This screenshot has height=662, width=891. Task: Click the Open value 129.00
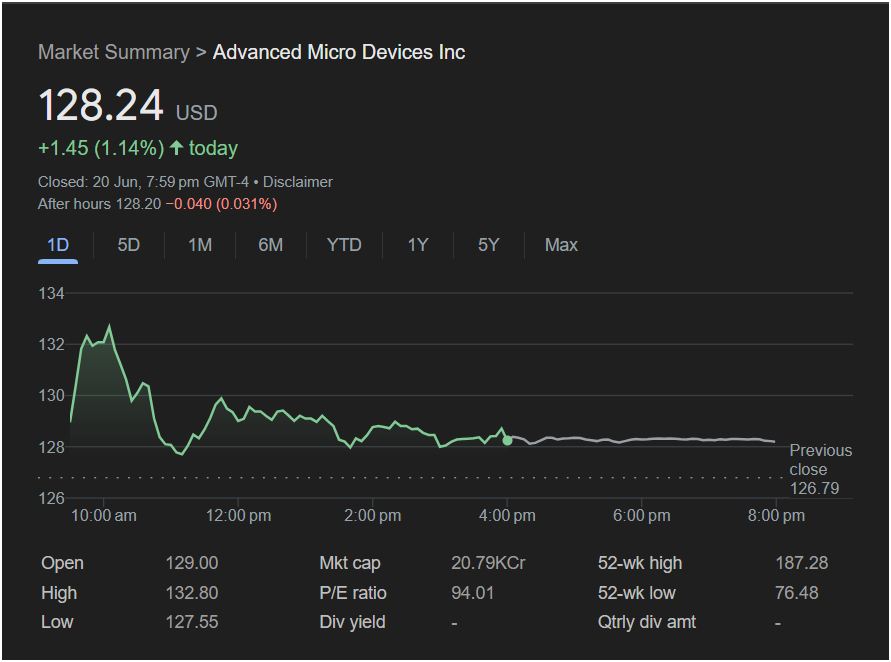click(191, 563)
